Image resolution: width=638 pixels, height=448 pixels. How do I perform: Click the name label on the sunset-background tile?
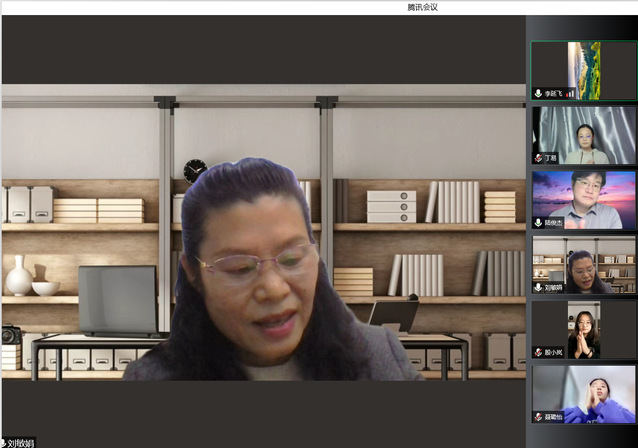(554, 223)
